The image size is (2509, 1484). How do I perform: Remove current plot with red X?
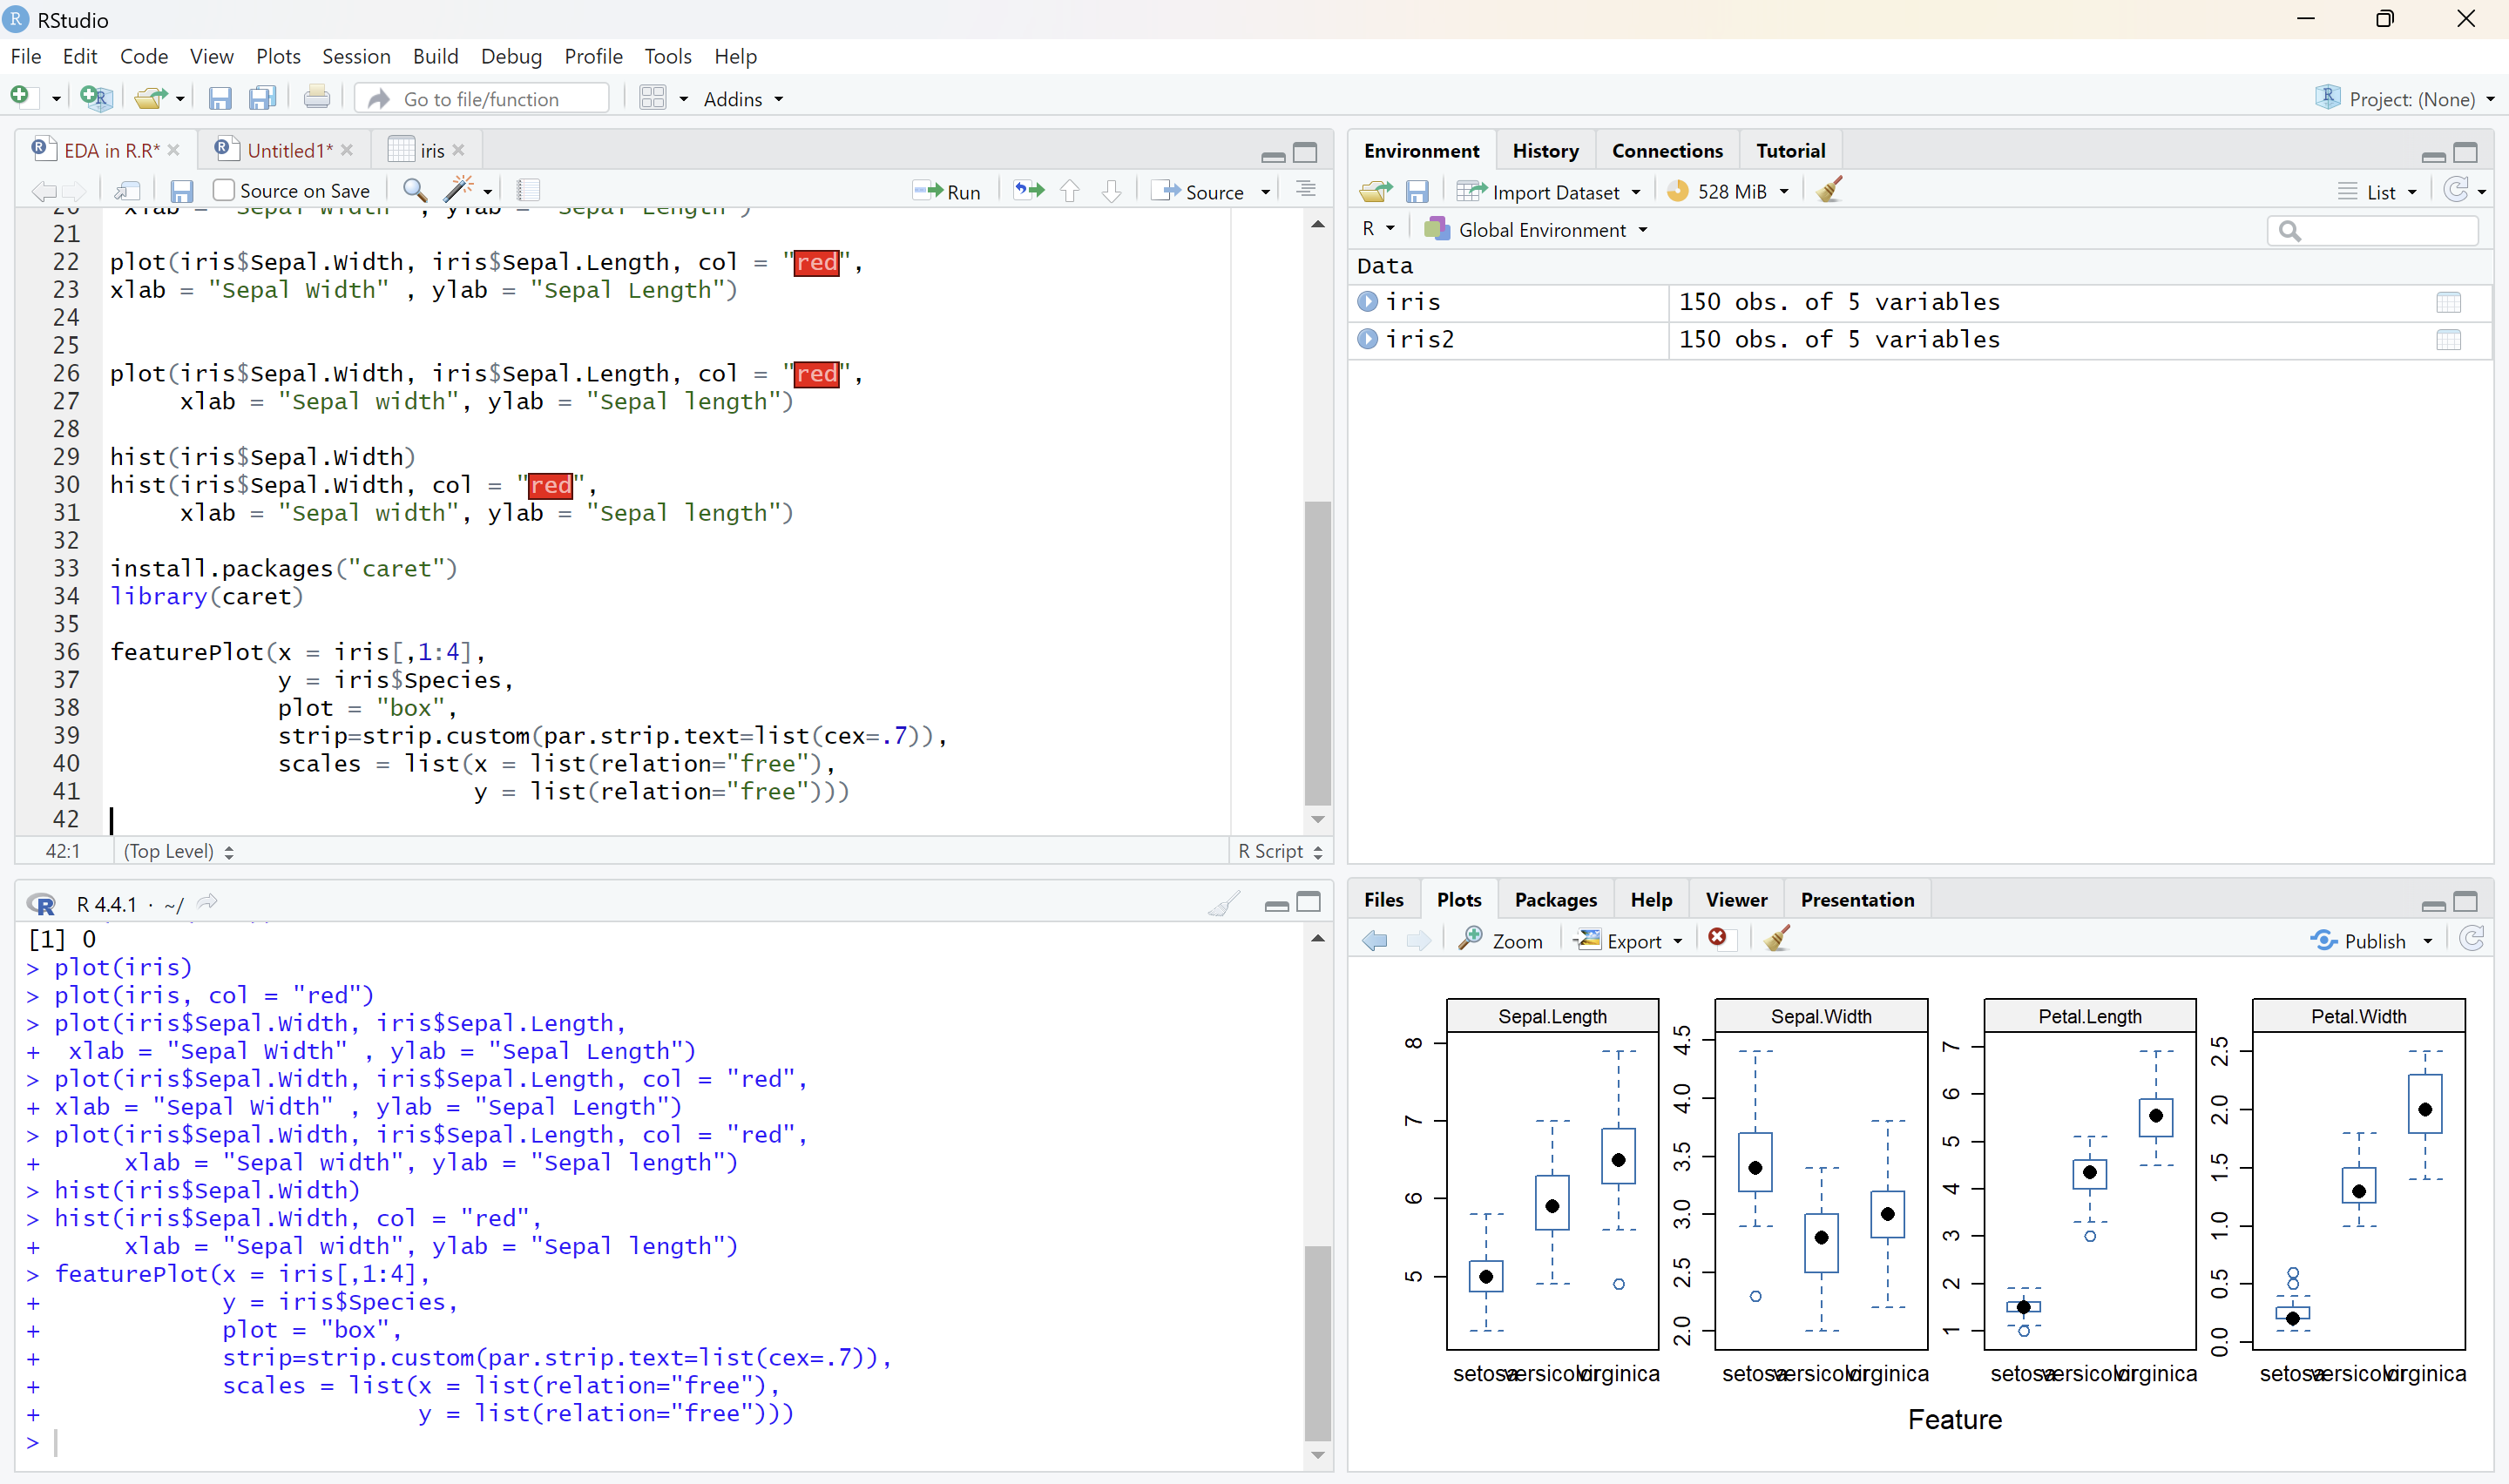tap(1718, 938)
